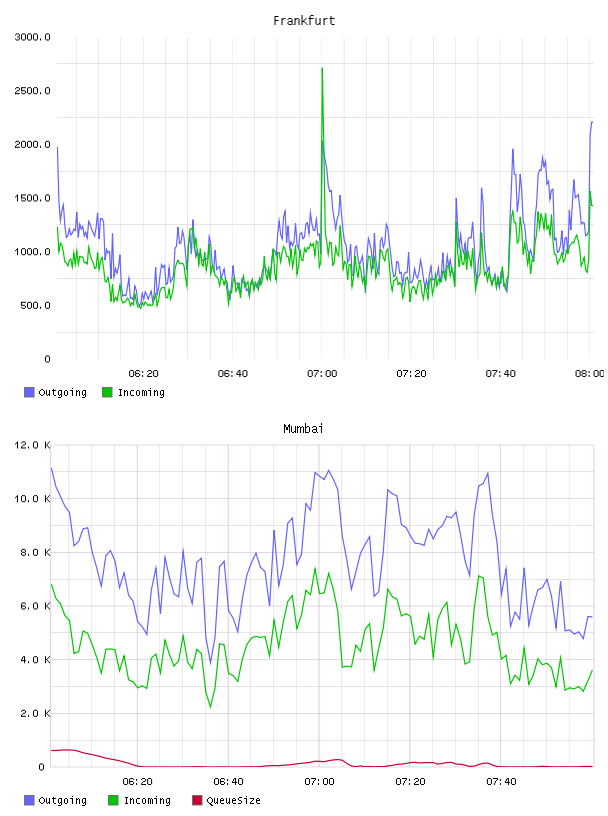Click the 06:40 time label on Frankfurt axis
Viewport: 608px width, 816px height.
pyautogui.click(x=233, y=373)
